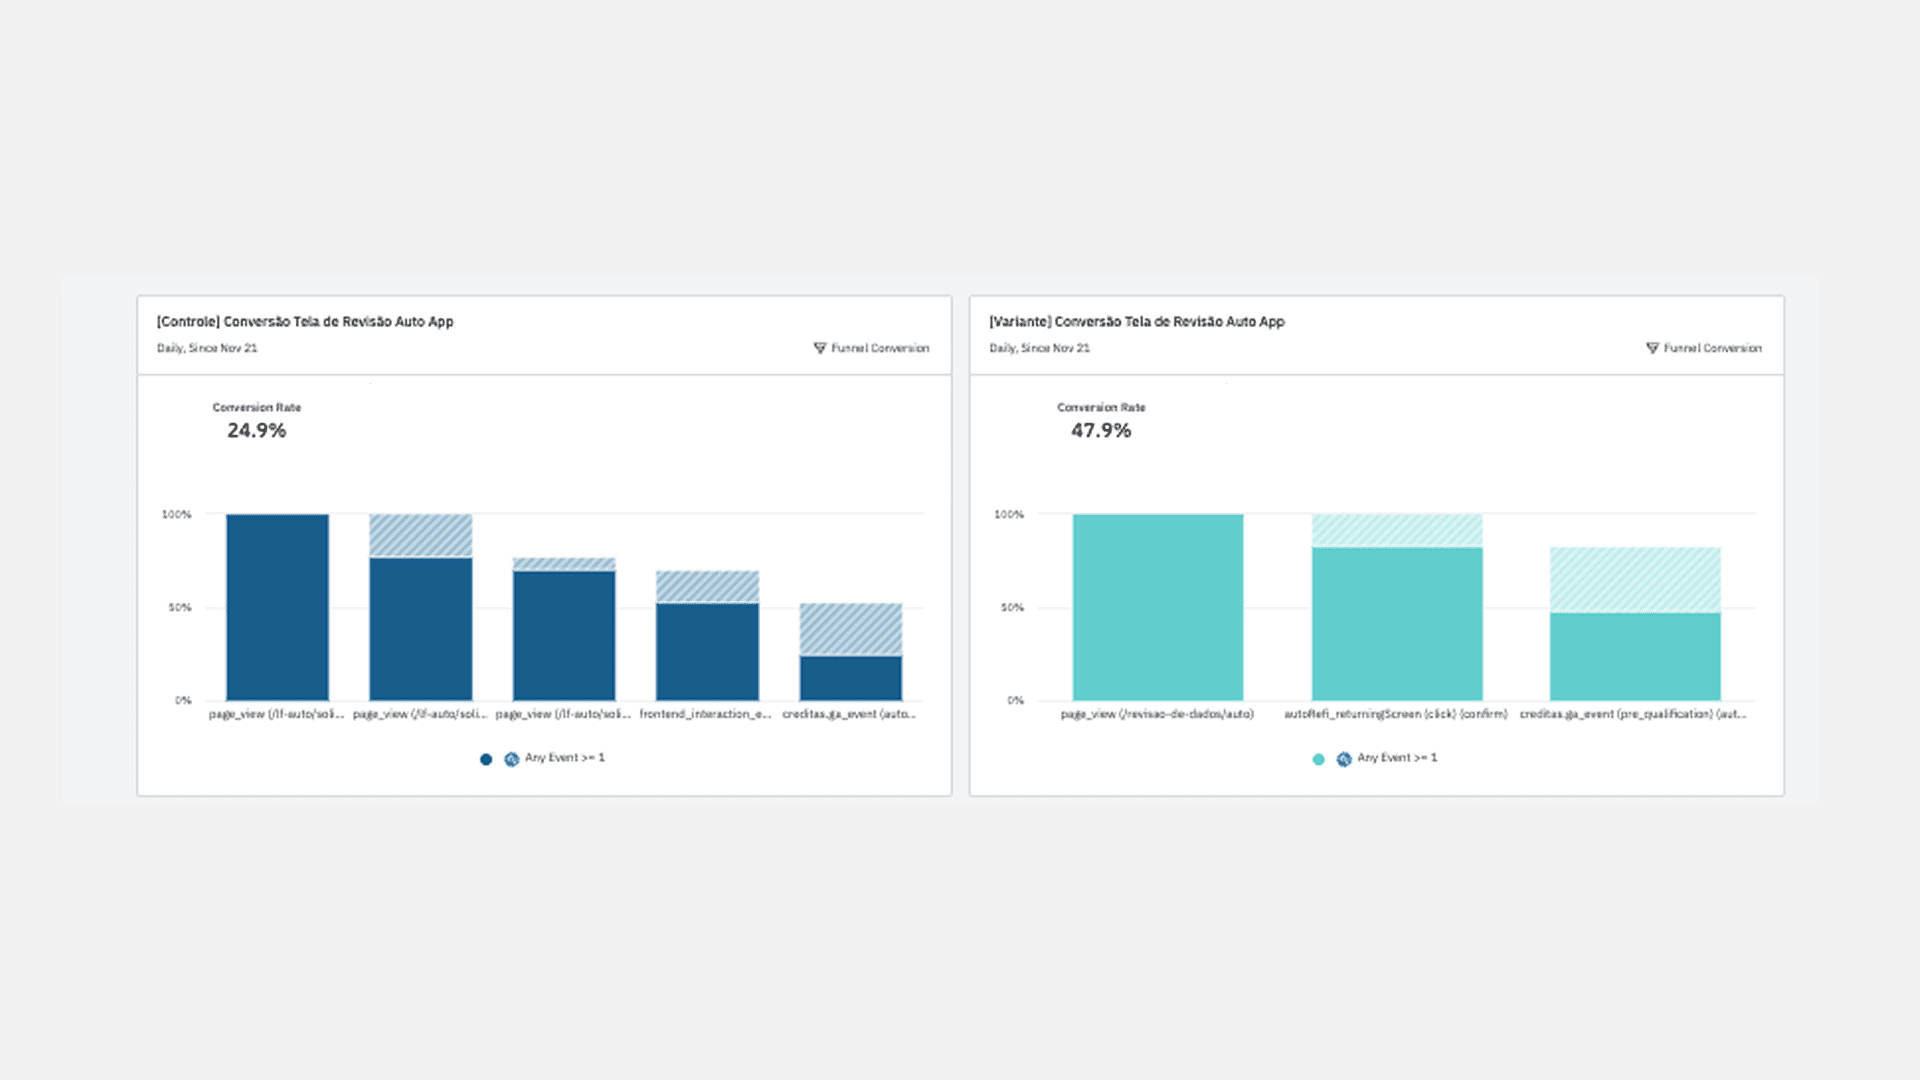This screenshot has height=1080, width=1920.
Task: Click hatched legend icon in Variante chart
Action: pos(1344,759)
